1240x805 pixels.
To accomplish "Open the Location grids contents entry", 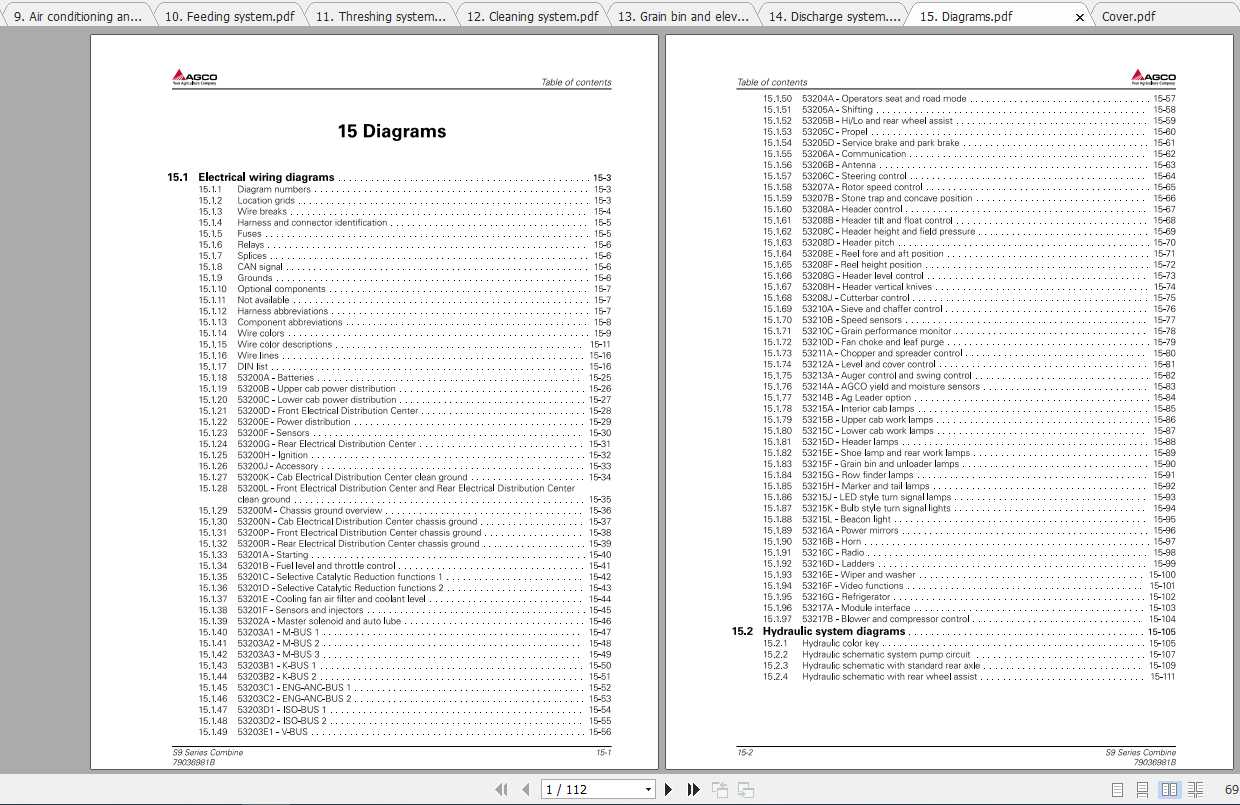I will (x=267, y=200).
